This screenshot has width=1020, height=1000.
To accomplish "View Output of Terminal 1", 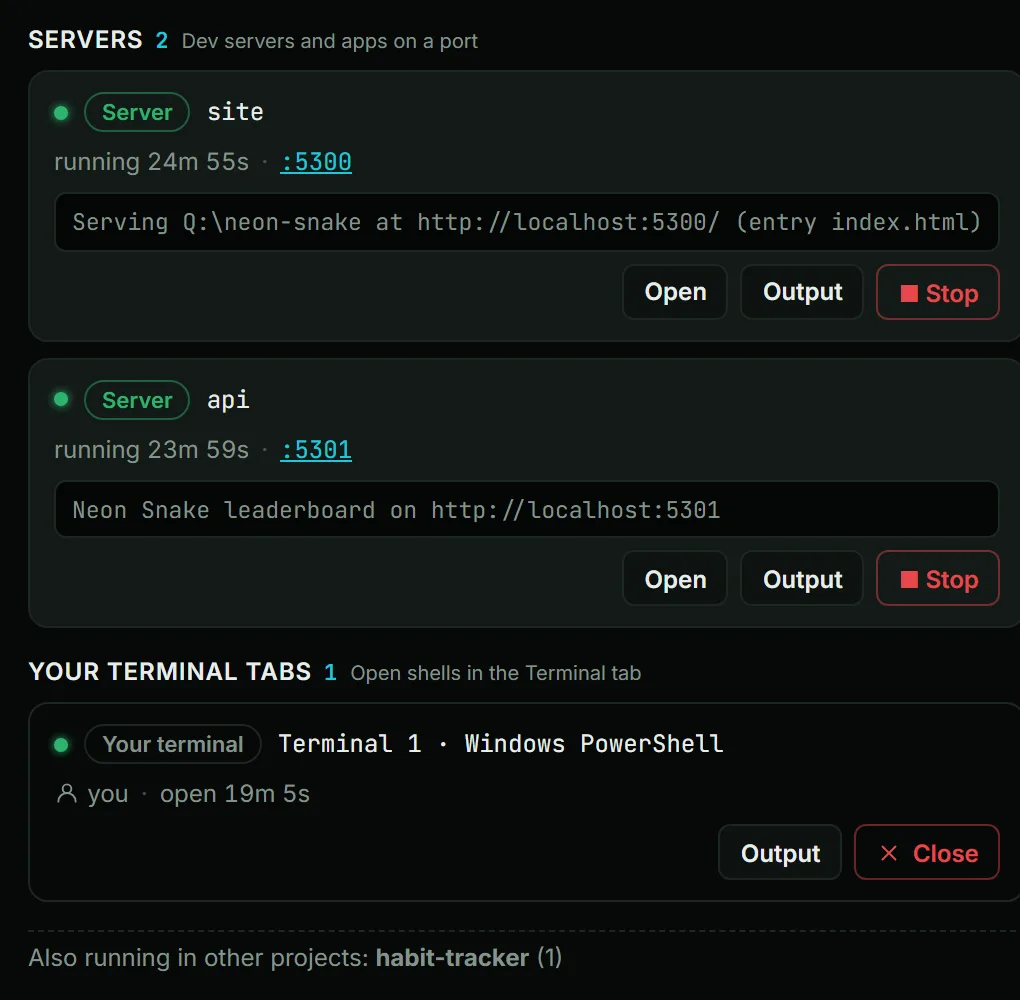I will tap(780, 852).
